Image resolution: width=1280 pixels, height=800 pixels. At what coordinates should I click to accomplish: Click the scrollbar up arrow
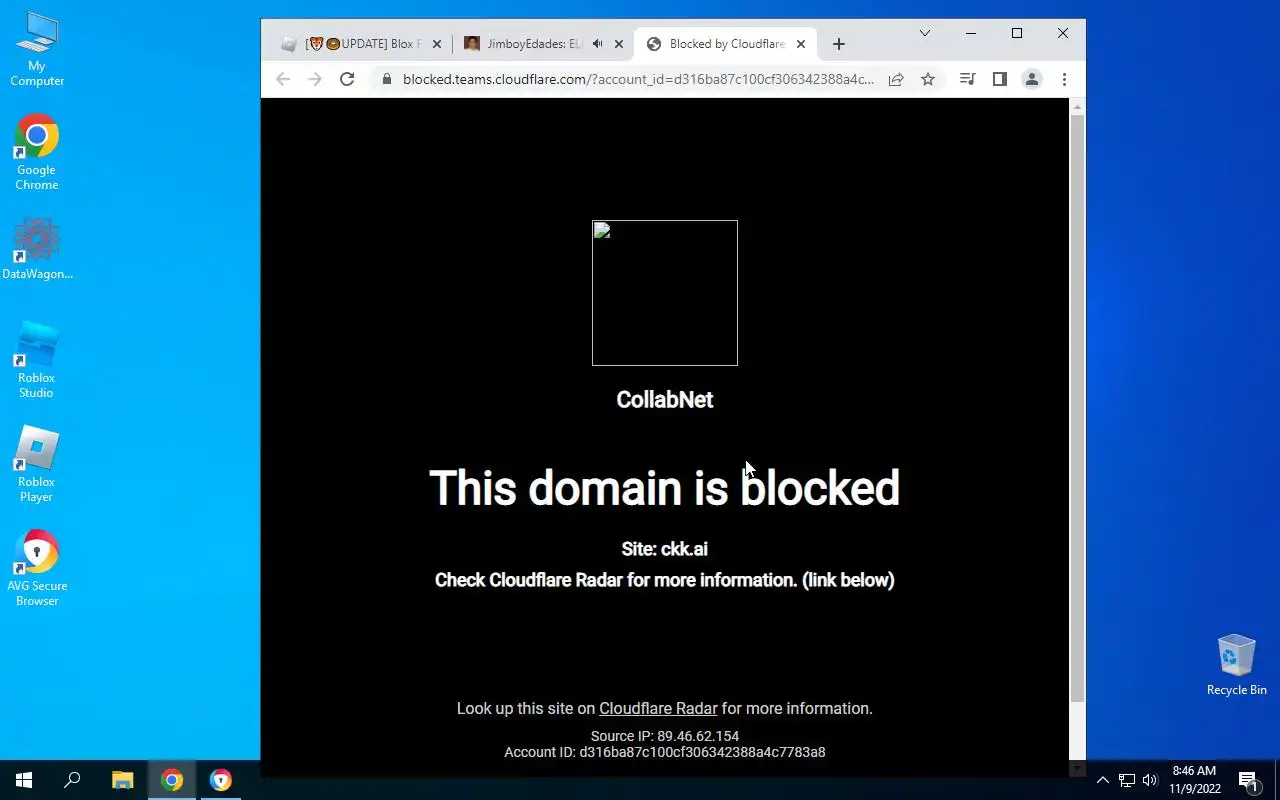(x=1077, y=106)
